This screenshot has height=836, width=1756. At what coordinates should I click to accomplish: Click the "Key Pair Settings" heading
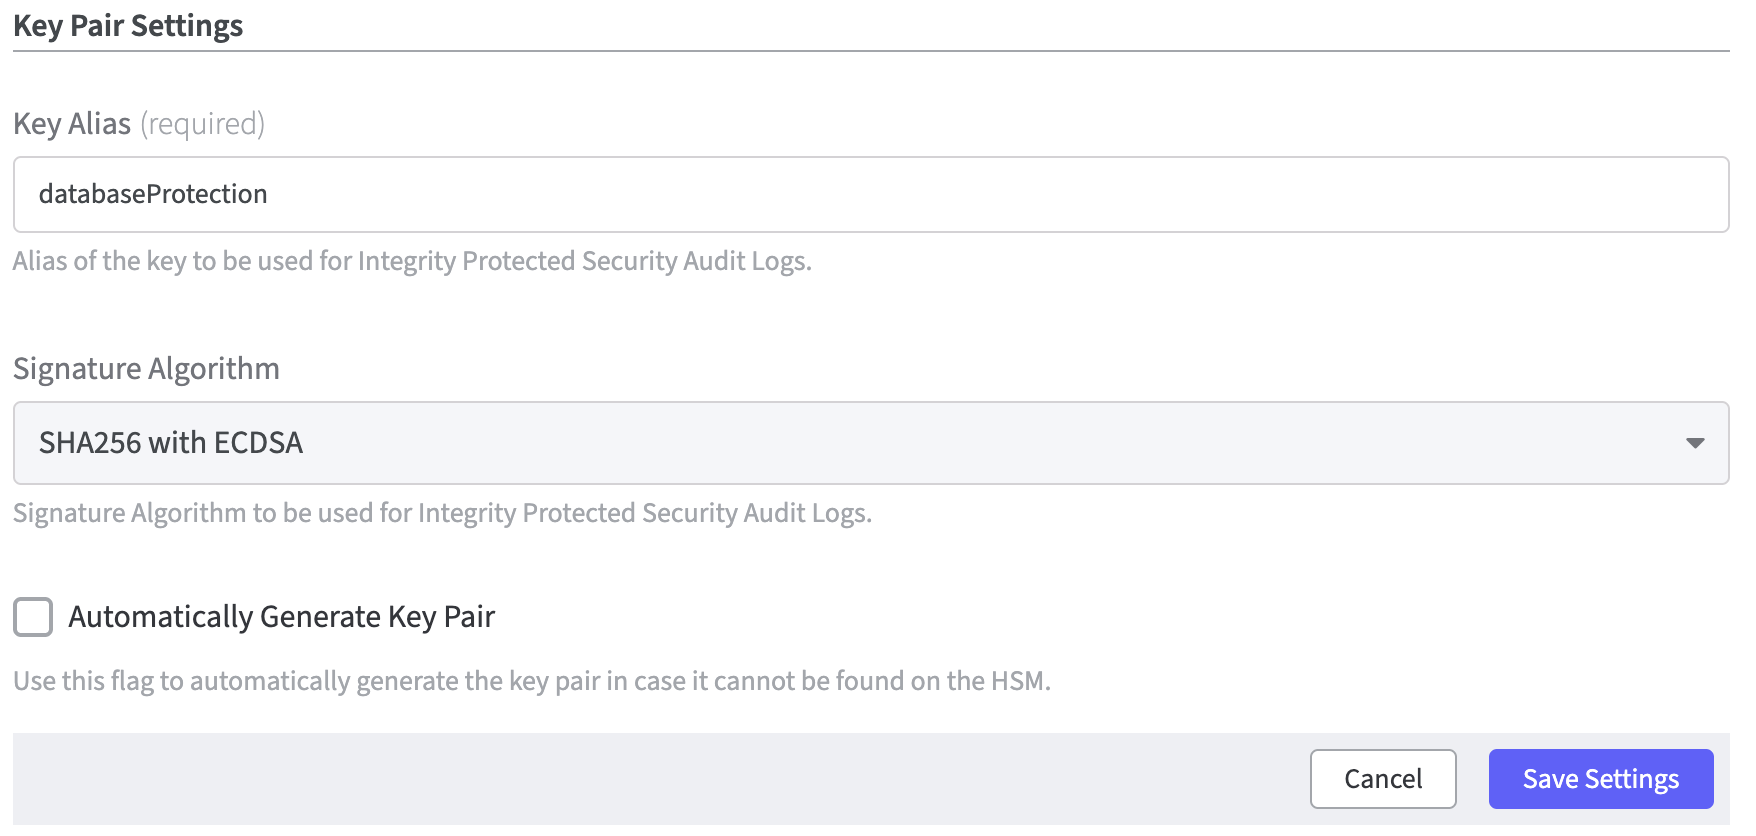[128, 26]
